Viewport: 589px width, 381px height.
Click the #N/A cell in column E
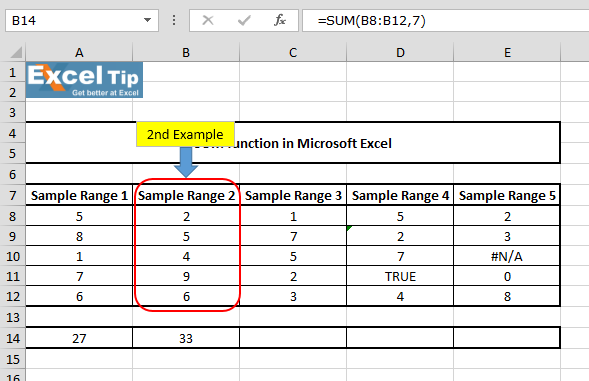(507, 256)
